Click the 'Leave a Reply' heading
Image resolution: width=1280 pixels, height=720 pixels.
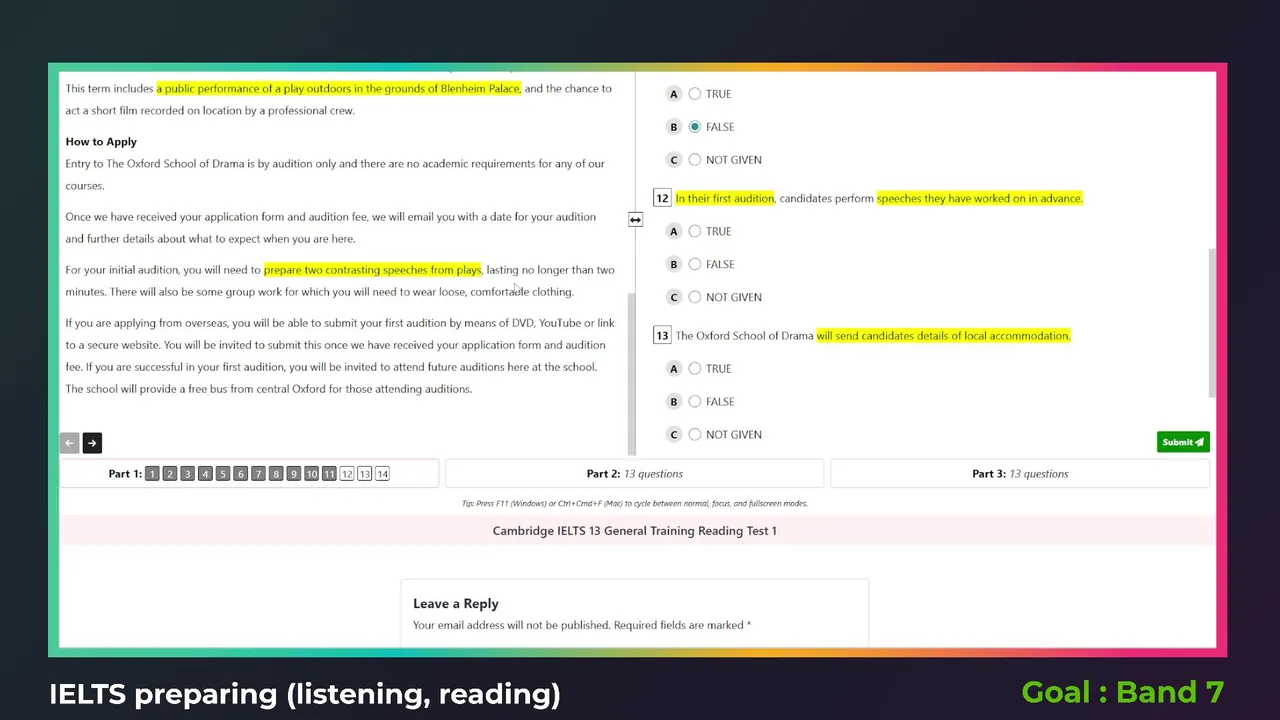point(456,604)
